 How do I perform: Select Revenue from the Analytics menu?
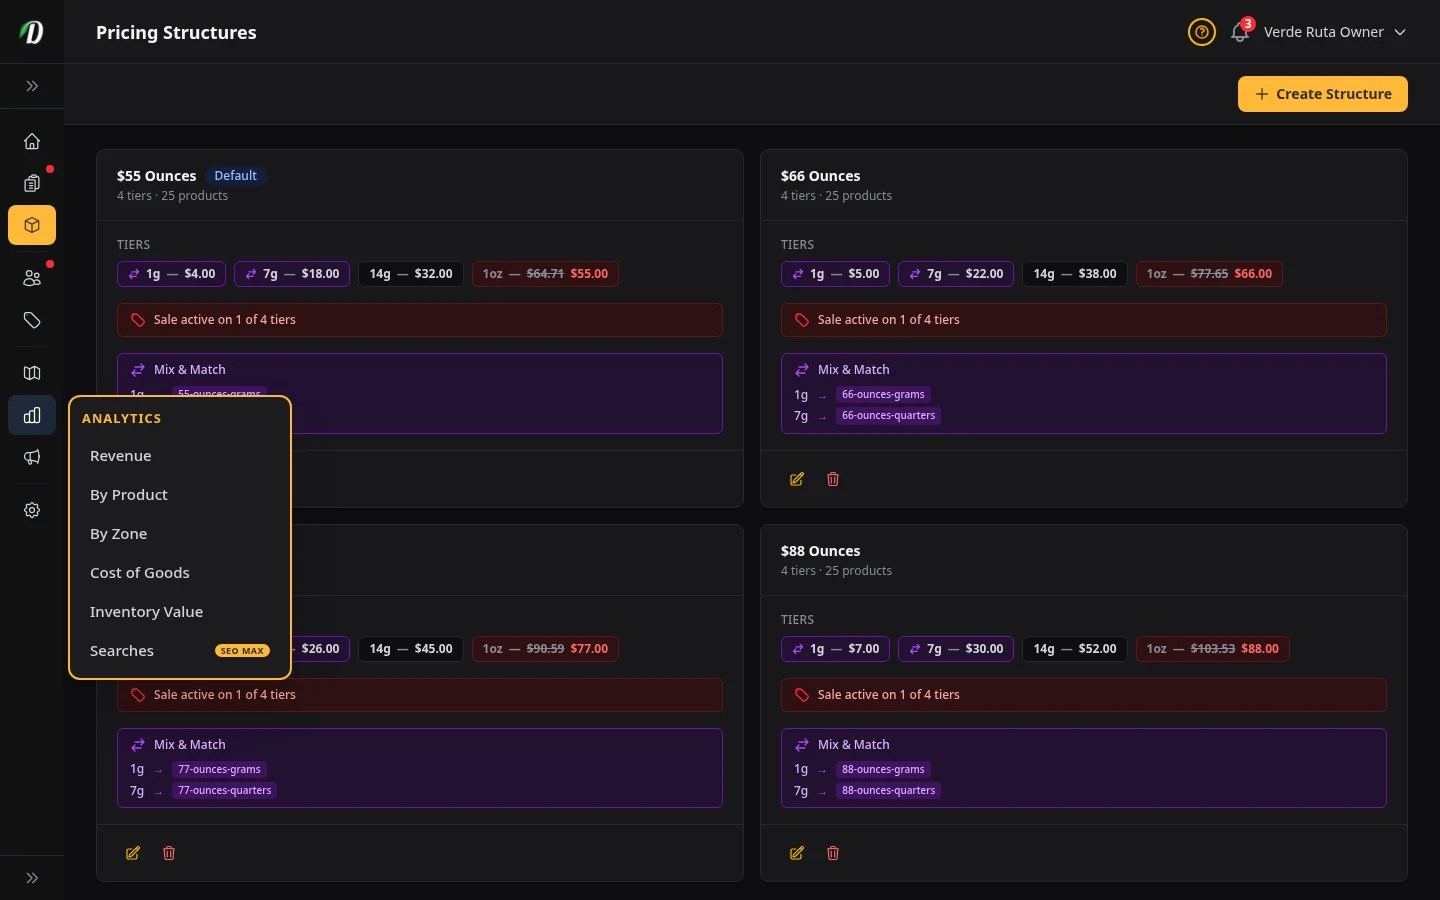[120, 455]
